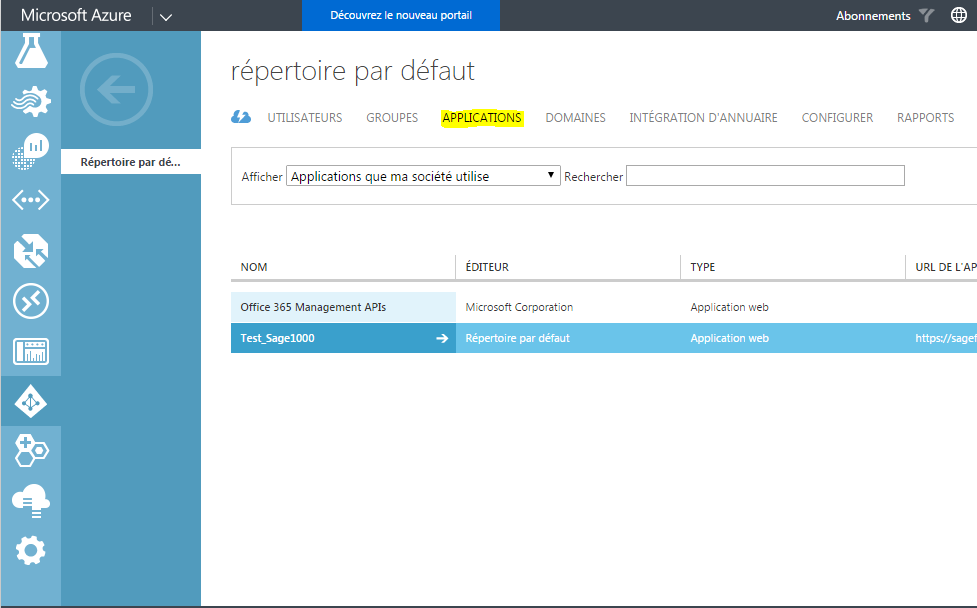Click inside the Rechercher search field
977x608 pixels.
coord(765,176)
